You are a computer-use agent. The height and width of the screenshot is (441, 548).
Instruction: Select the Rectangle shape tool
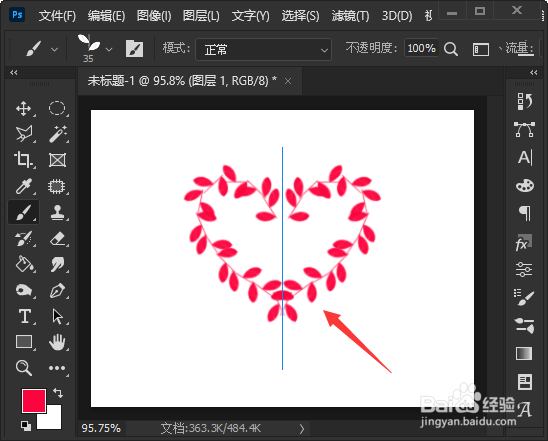pyautogui.click(x=23, y=342)
